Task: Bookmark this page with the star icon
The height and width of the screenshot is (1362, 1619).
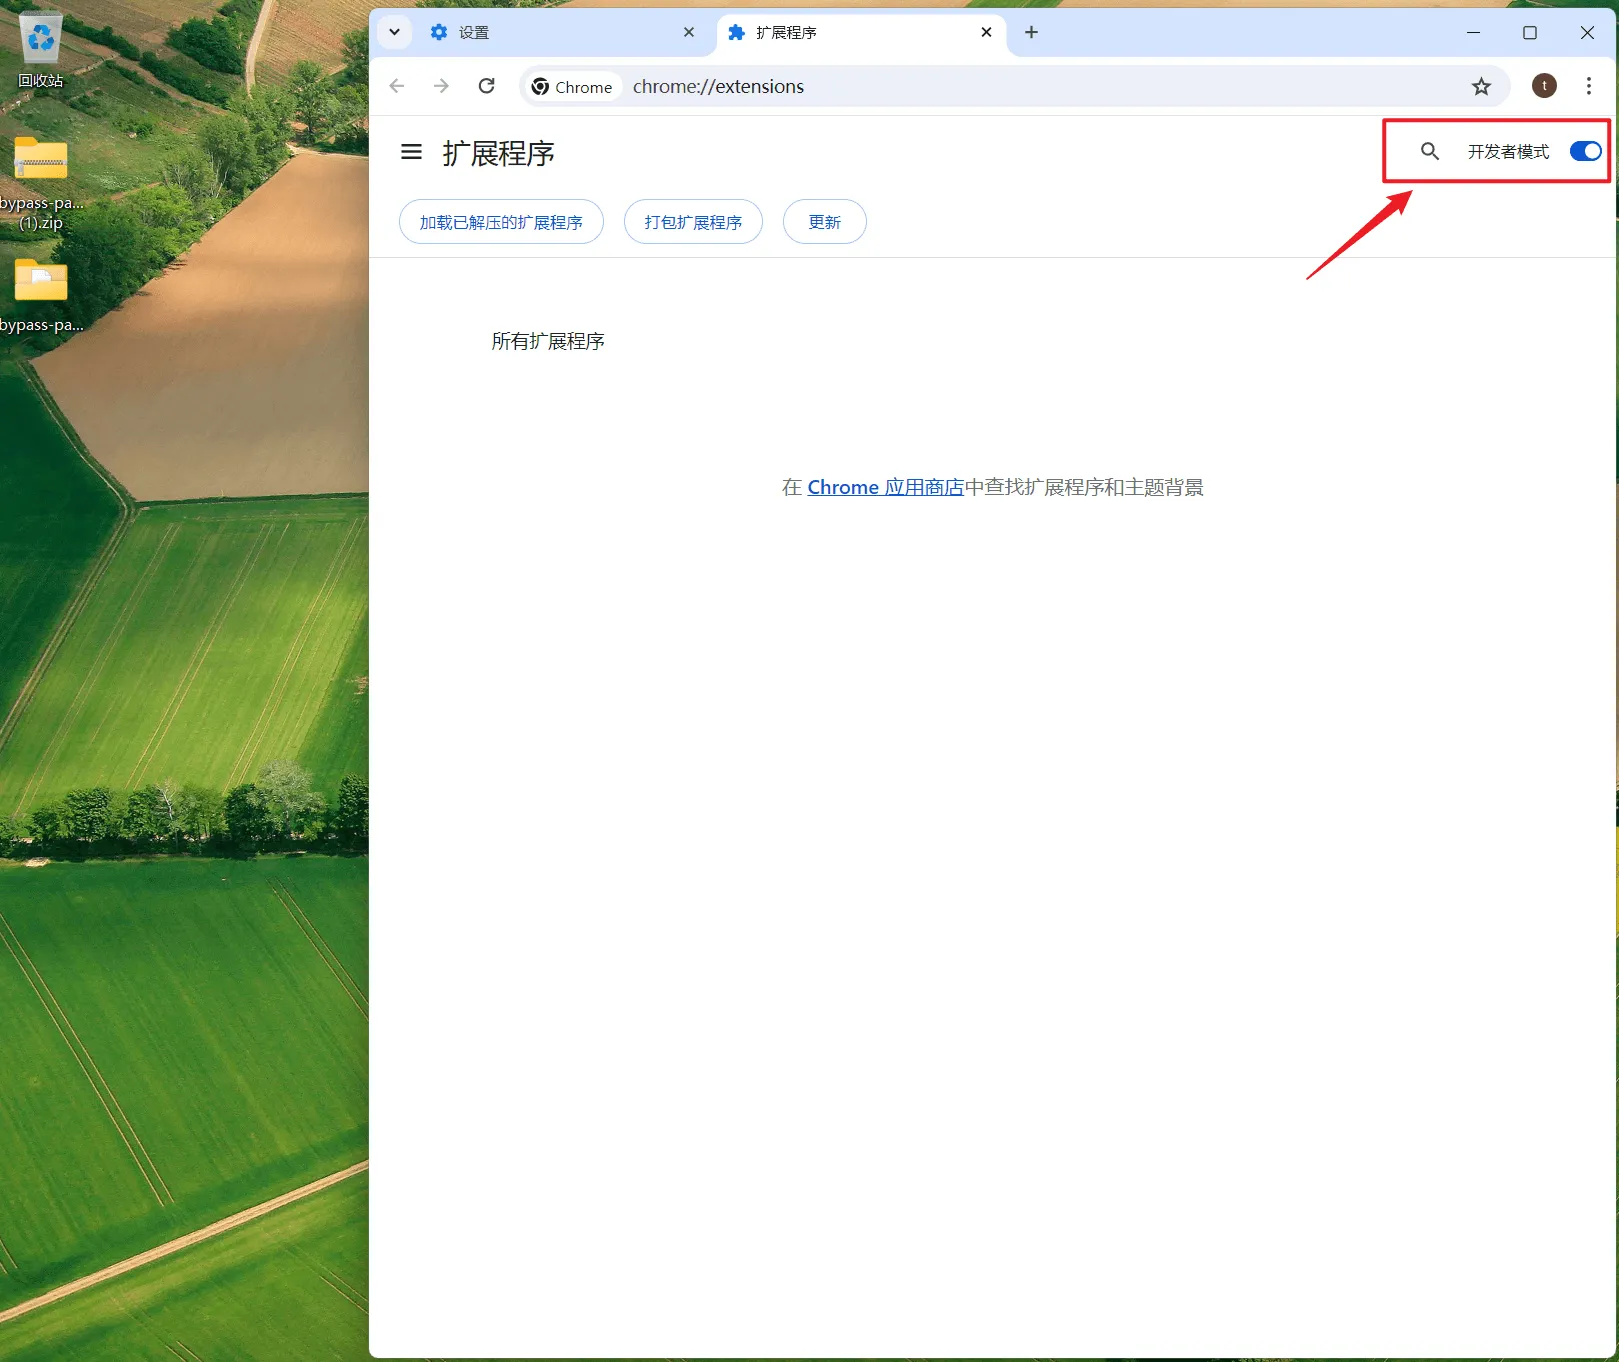Action: coord(1481,86)
